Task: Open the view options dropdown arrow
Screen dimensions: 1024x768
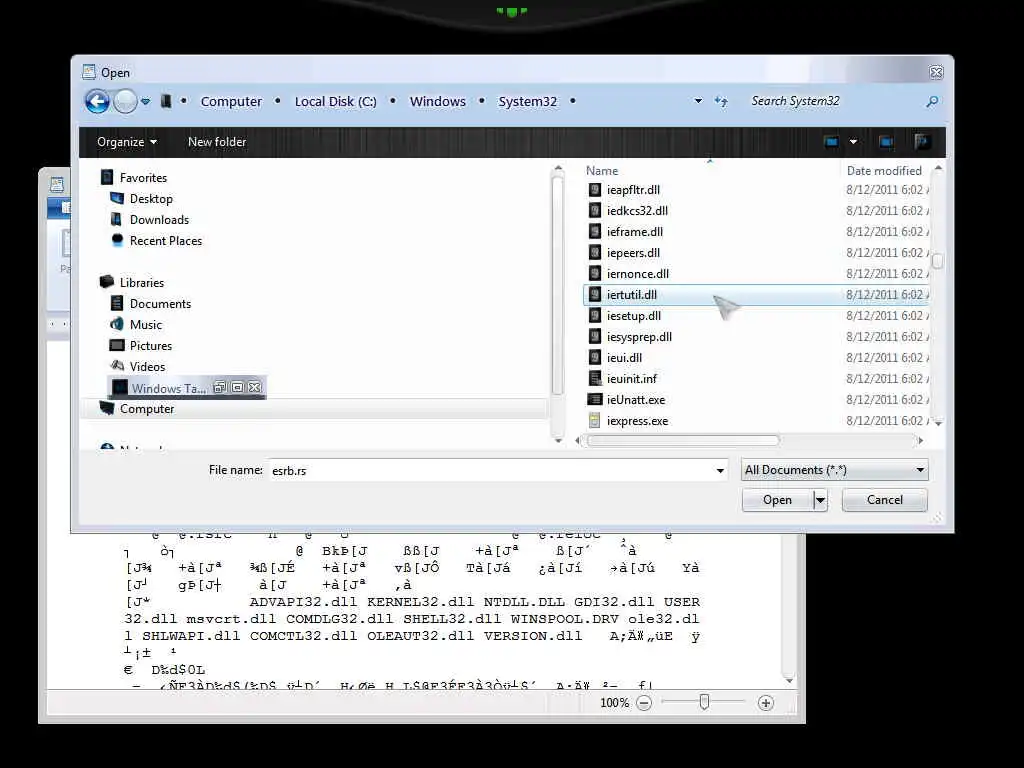Action: 853,142
